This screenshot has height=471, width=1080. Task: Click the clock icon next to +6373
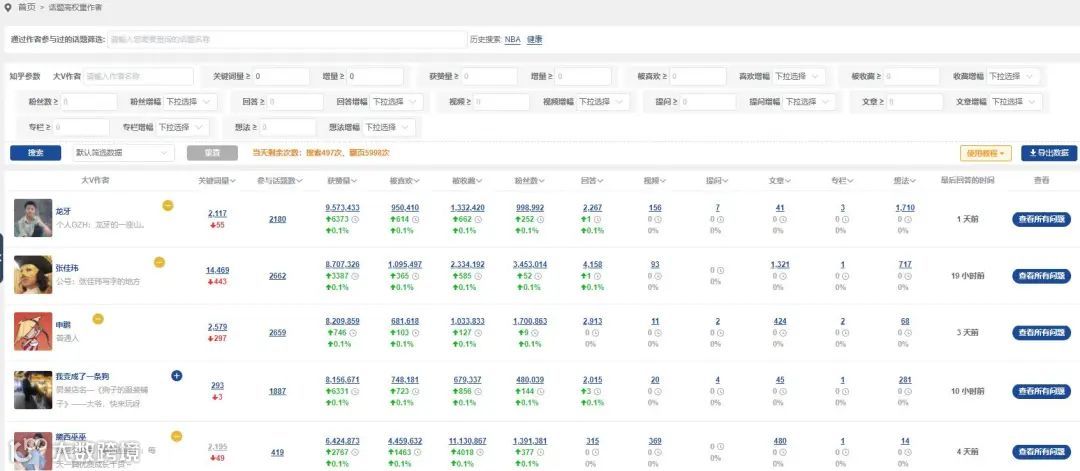pos(355,219)
